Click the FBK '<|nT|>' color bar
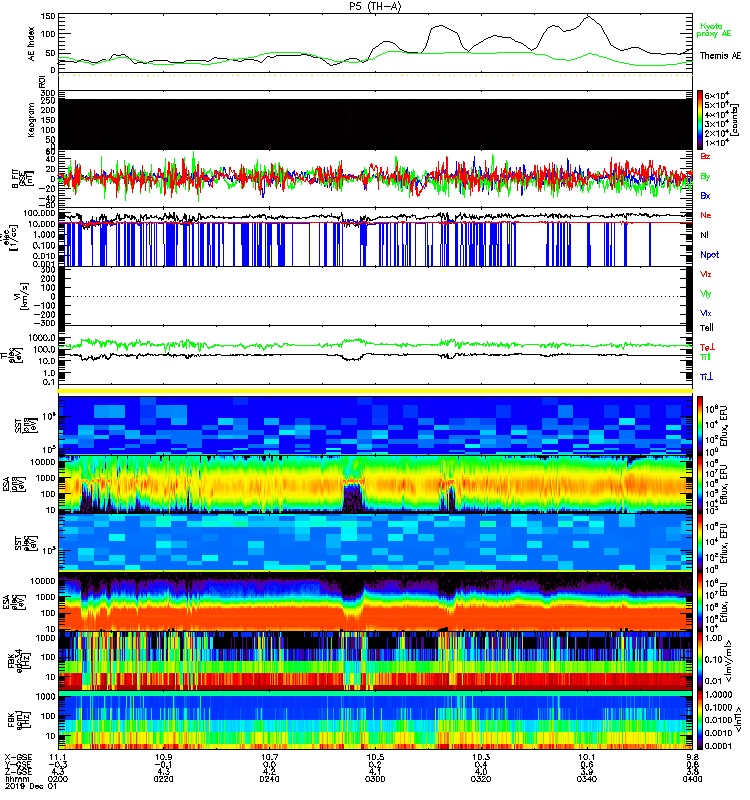750x800 pixels. click(x=700, y=720)
